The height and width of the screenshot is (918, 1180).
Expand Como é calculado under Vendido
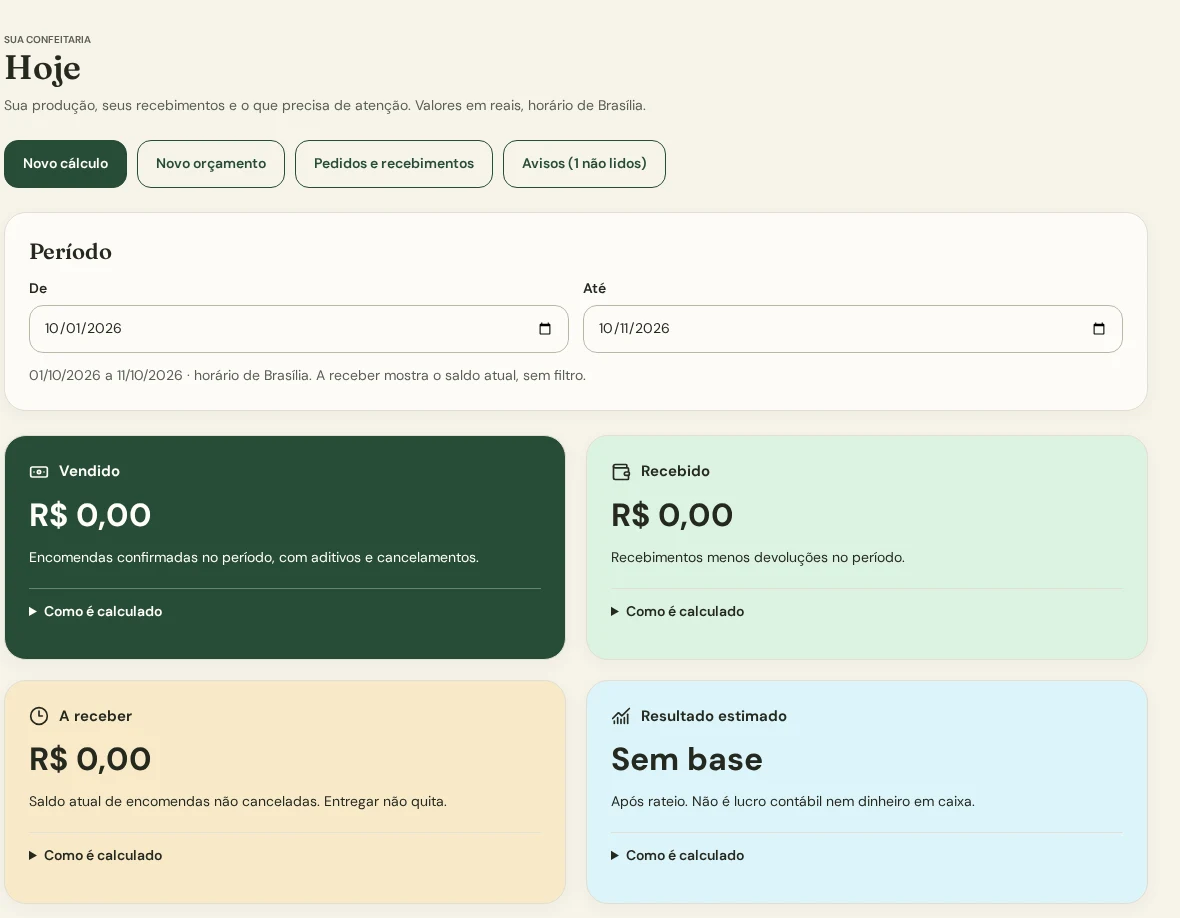coord(96,612)
